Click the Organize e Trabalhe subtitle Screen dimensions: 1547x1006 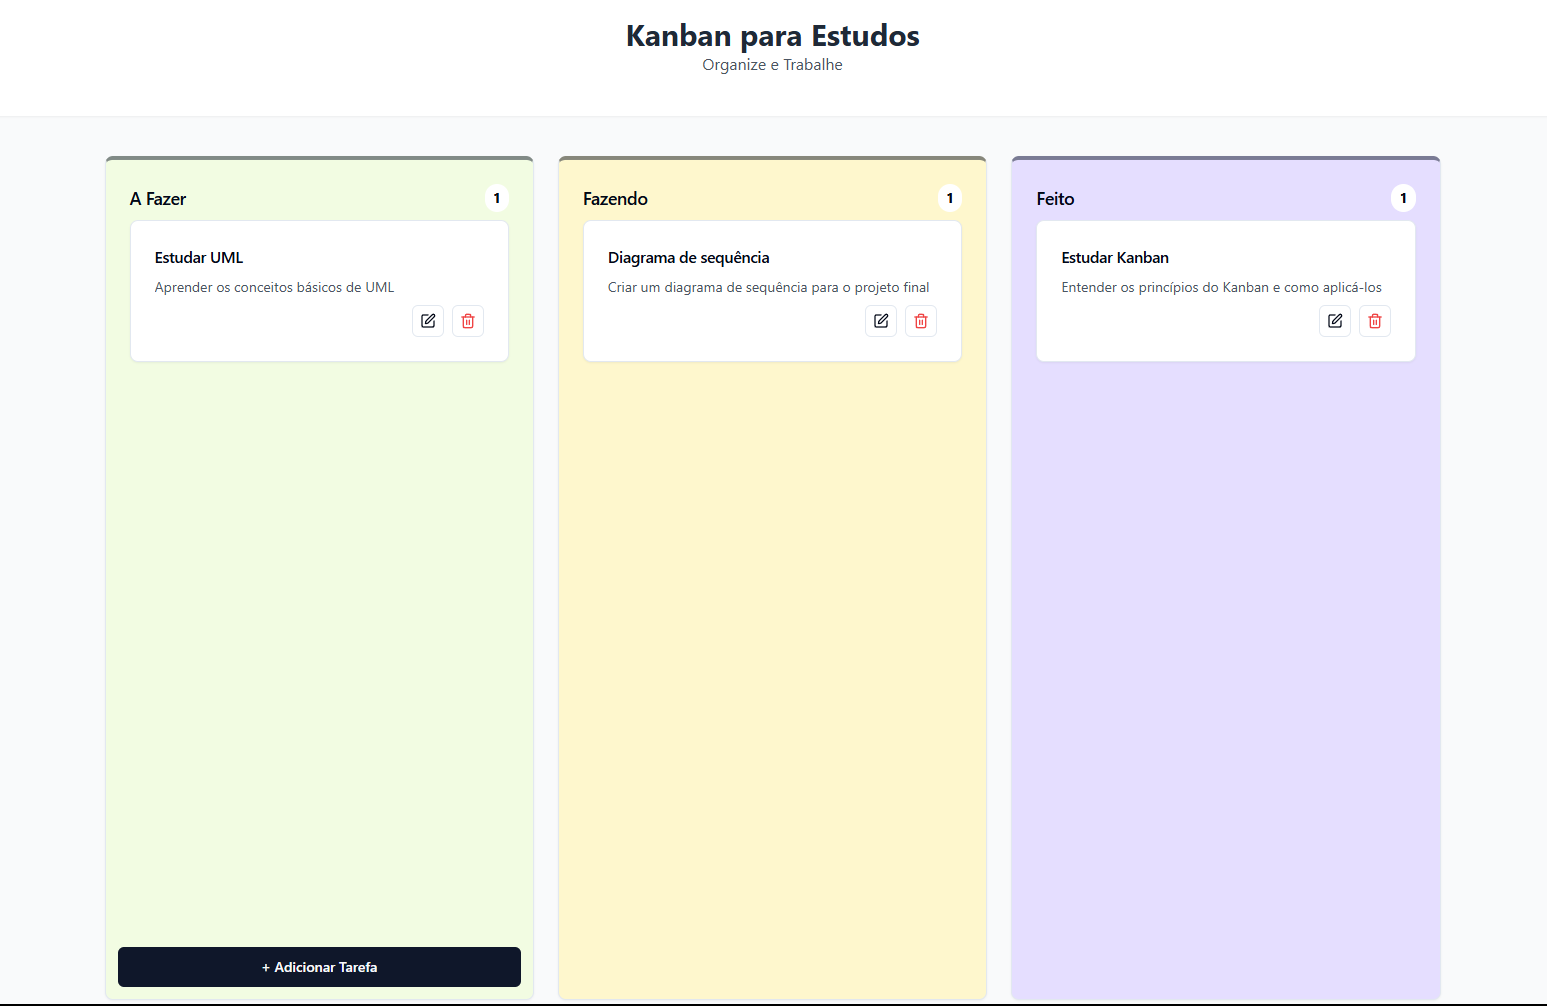[772, 64]
